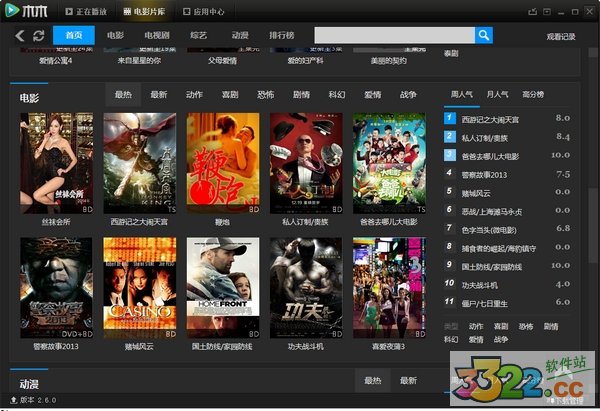Viewport: 600px width, 411px height.
Task: Filter movies by 剧情
Action: (301, 95)
